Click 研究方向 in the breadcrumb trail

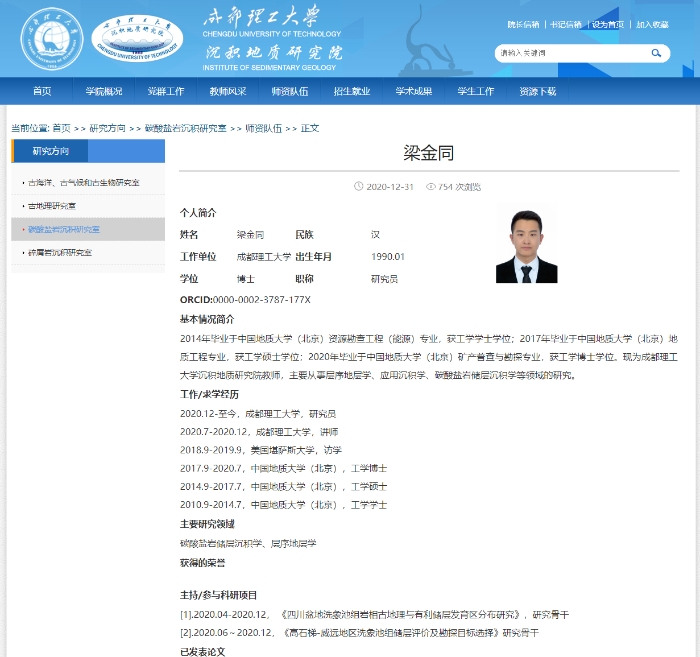[108, 128]
